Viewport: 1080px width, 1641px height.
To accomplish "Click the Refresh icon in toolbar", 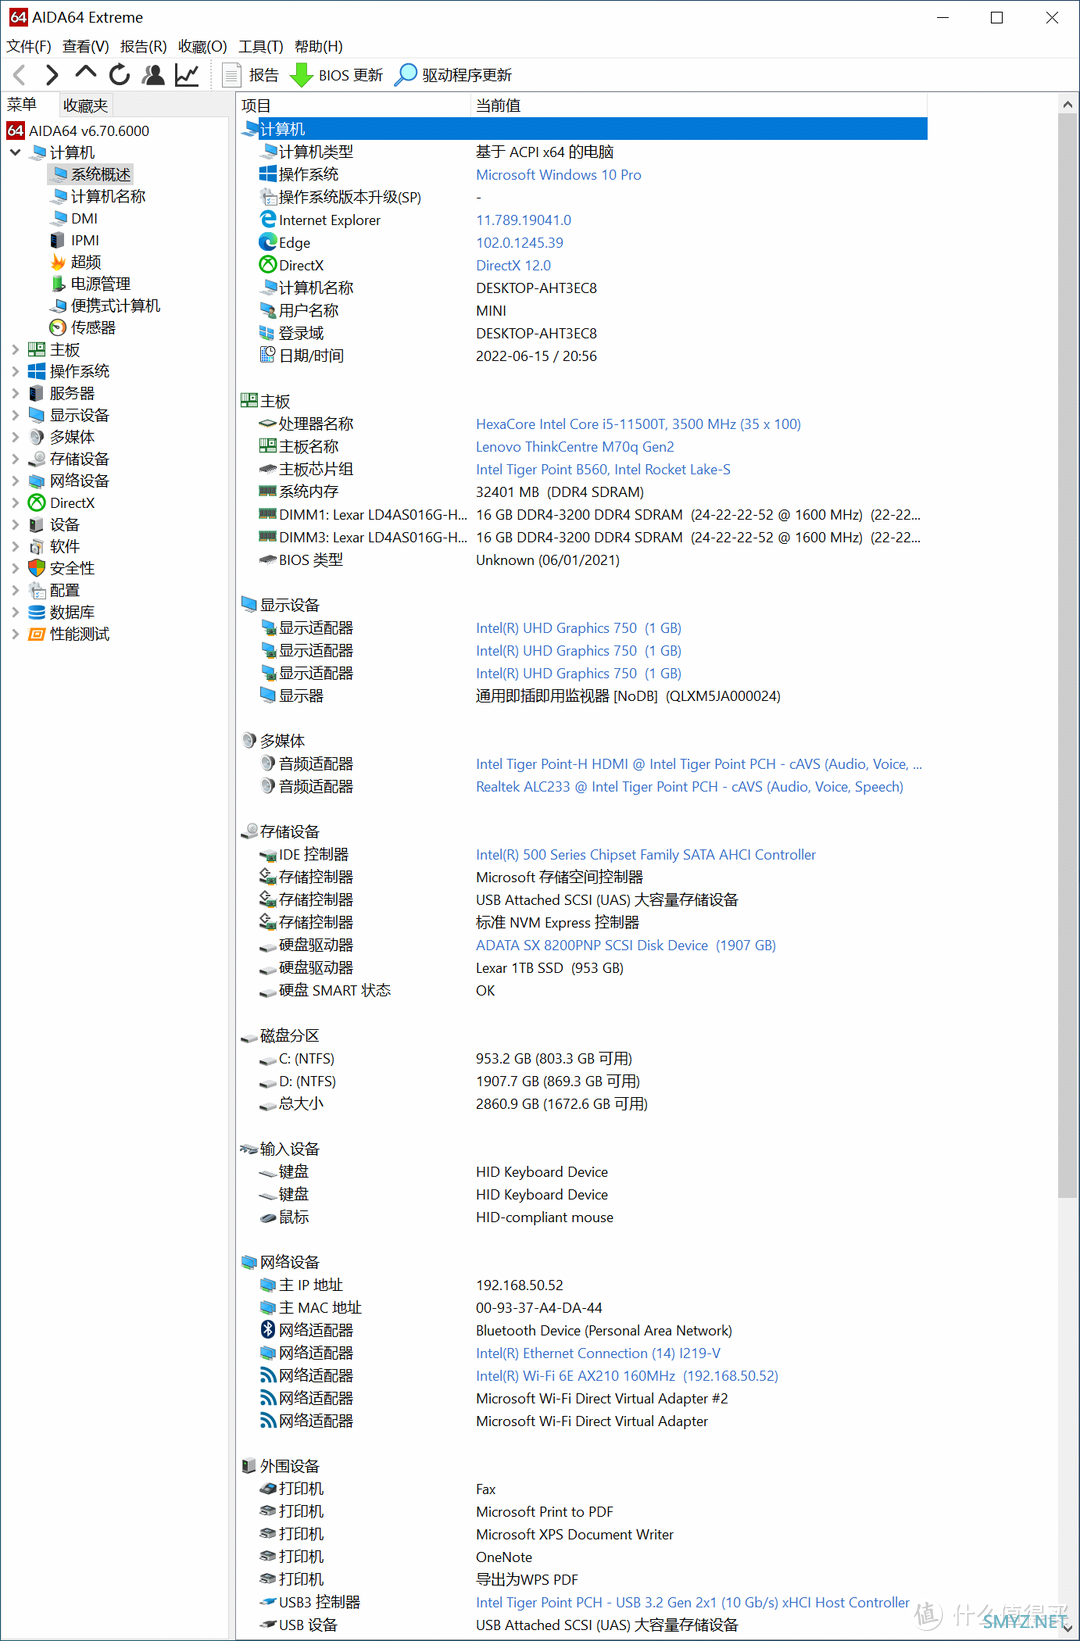I will [120, 74].
